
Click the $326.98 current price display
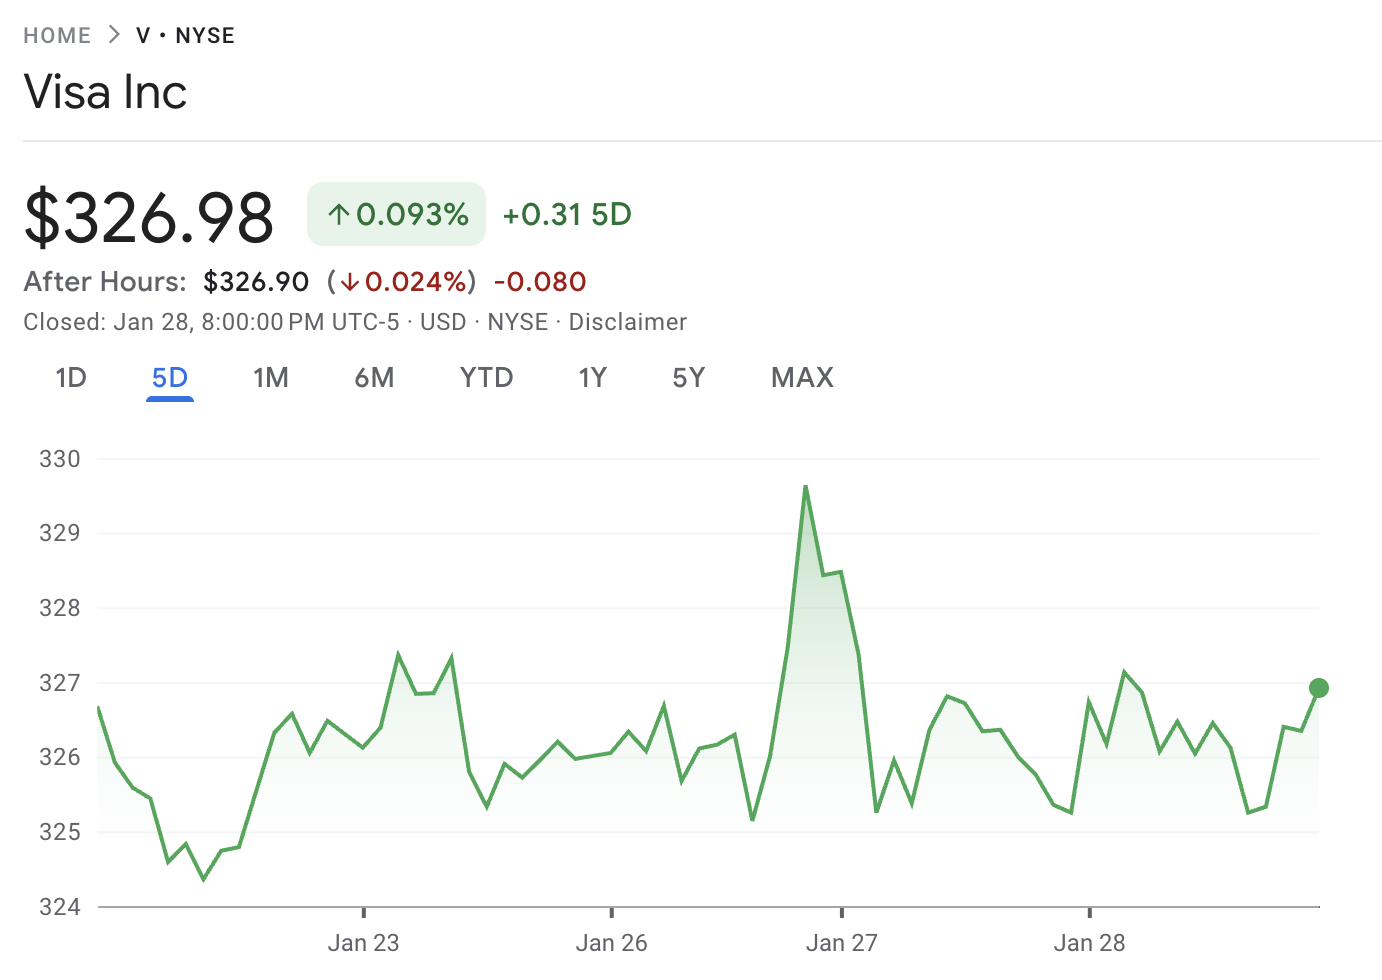tap(148, 214)
